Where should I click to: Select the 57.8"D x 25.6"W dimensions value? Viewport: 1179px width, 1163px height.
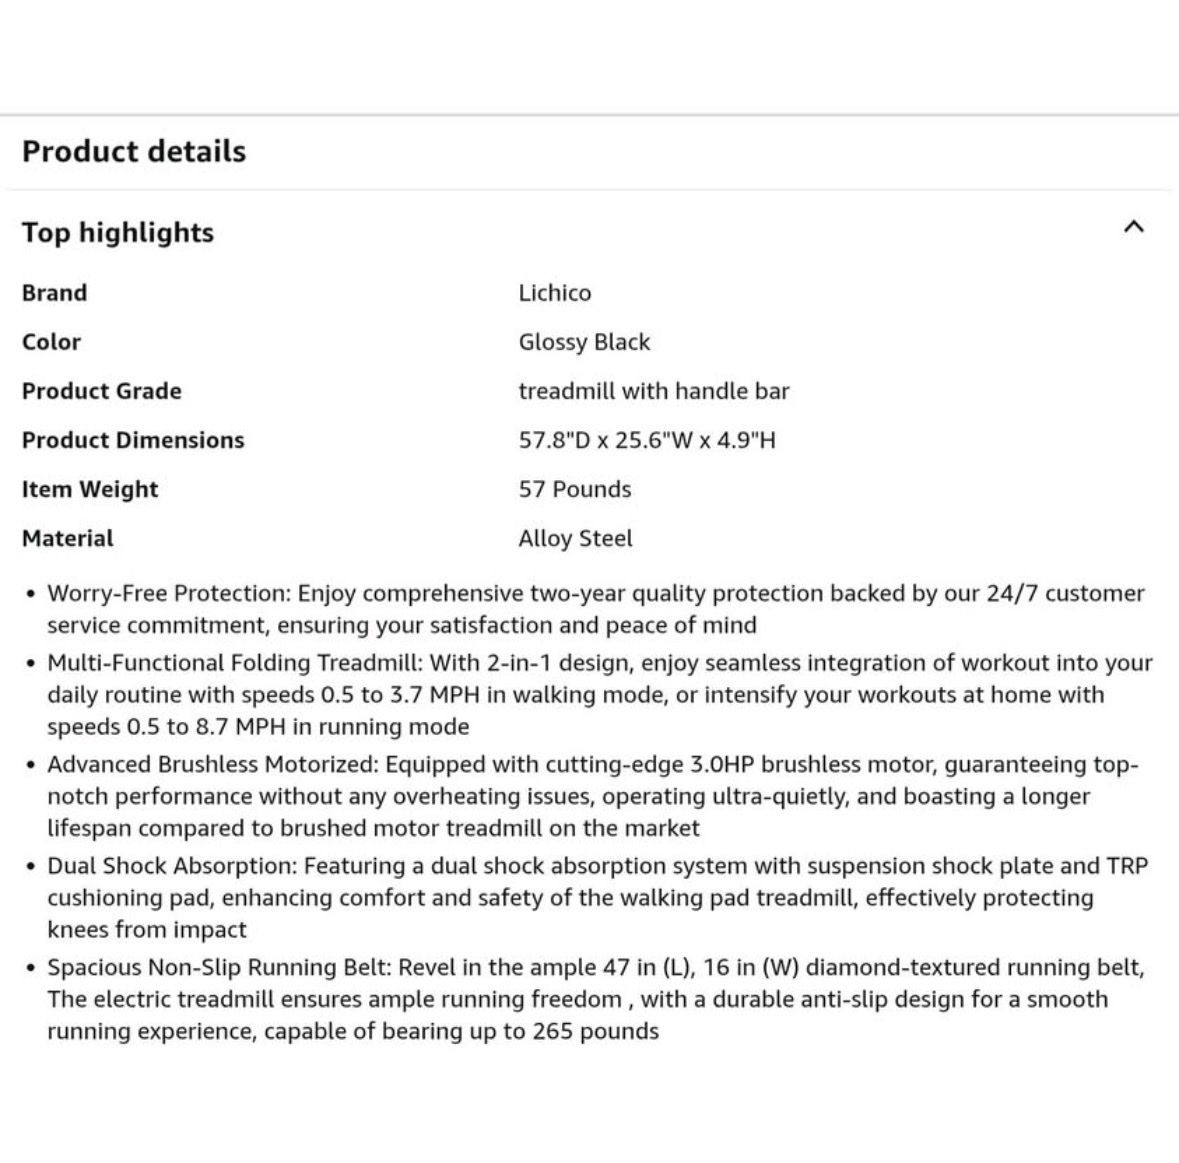pos(647,440)
